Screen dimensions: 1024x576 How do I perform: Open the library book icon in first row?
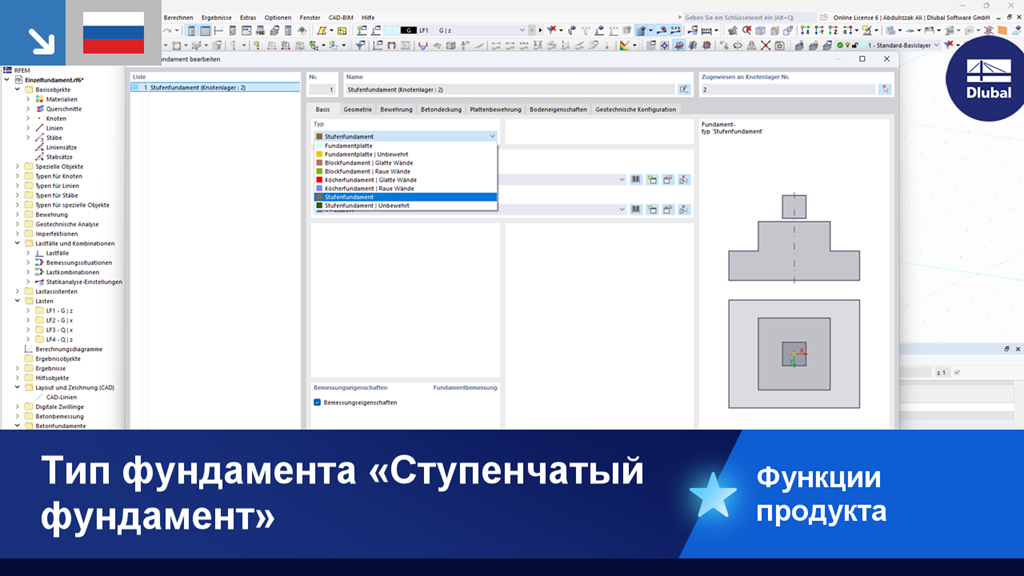pyautogui.click(x=635, y=180)
